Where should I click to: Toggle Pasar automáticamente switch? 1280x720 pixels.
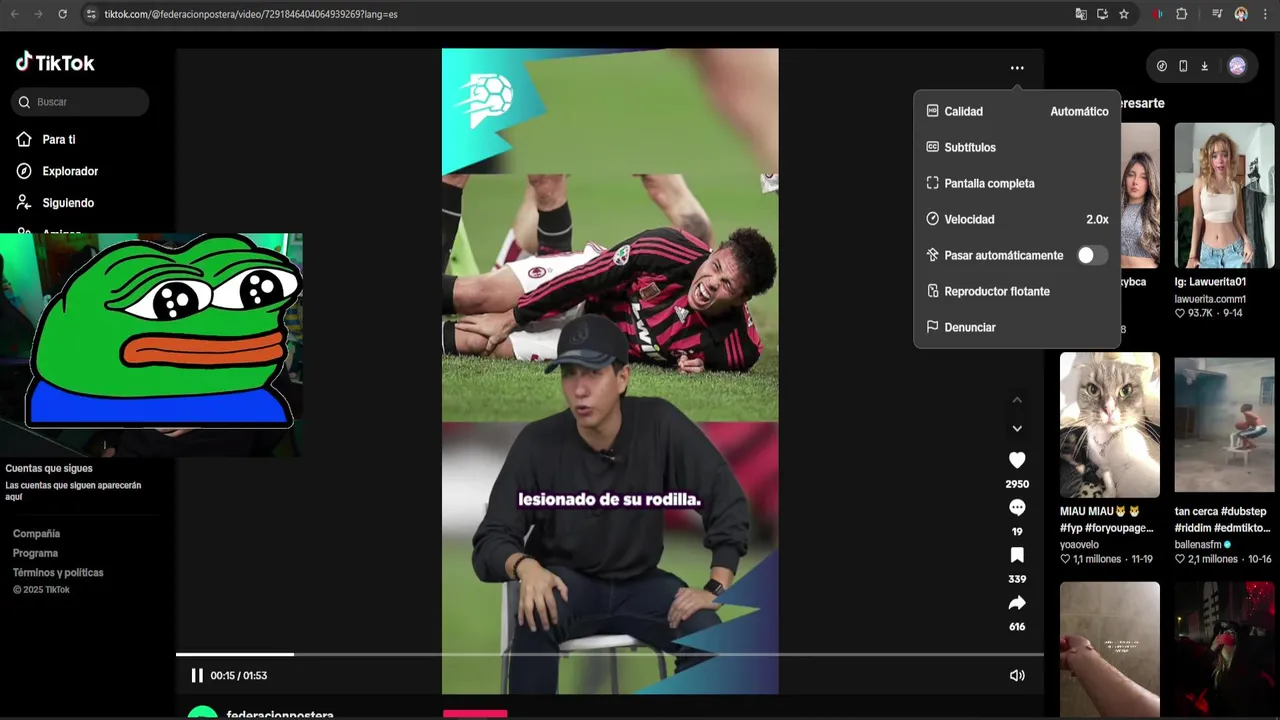(x=1091, y=255)
